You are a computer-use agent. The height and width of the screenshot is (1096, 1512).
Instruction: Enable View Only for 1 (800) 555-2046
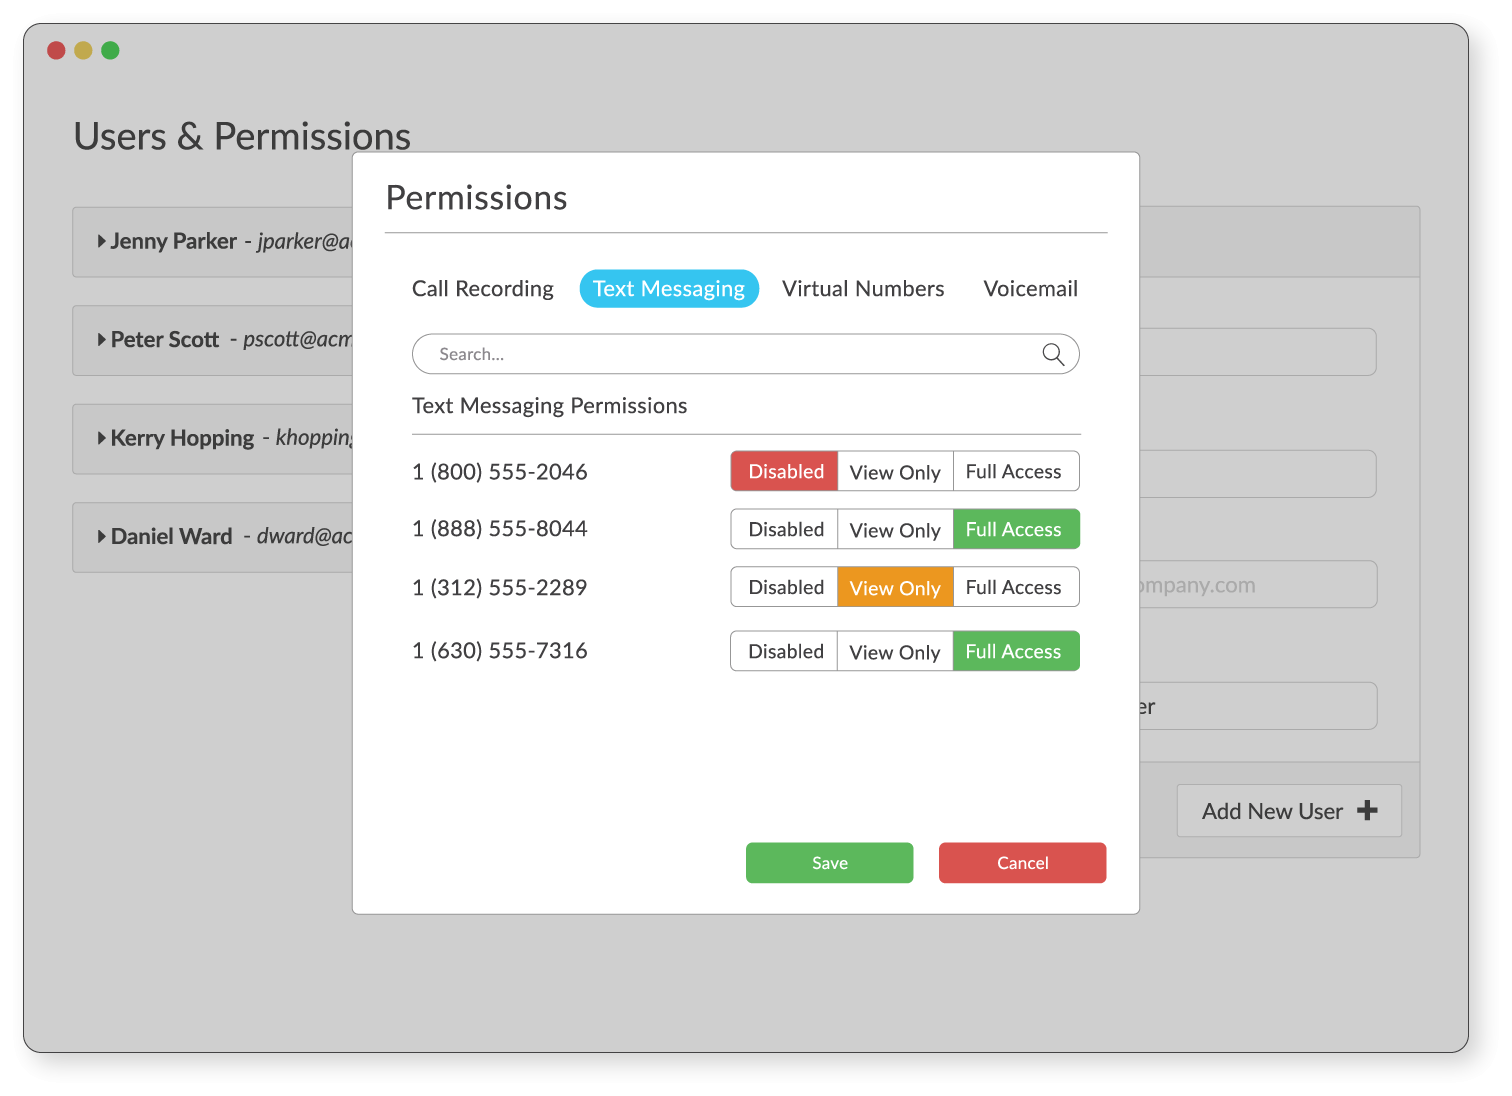(895, 471)
